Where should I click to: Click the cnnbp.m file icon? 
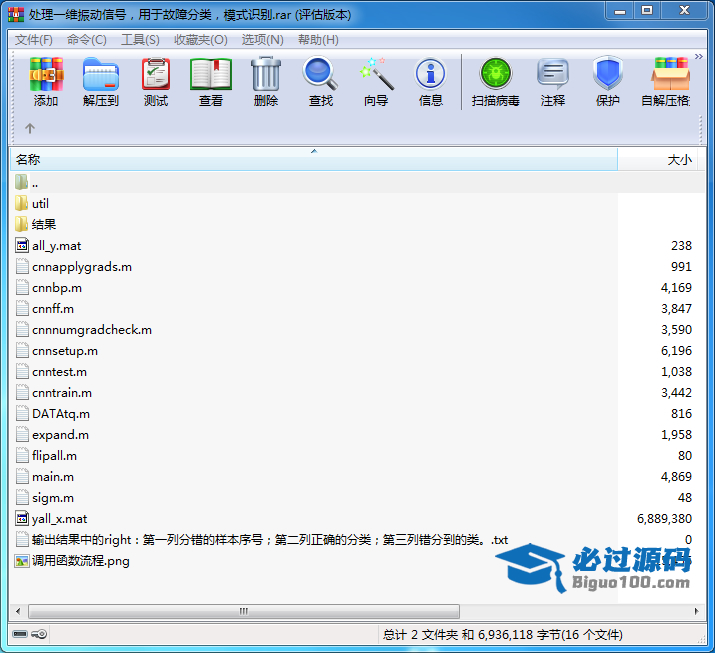coord(22,288)
